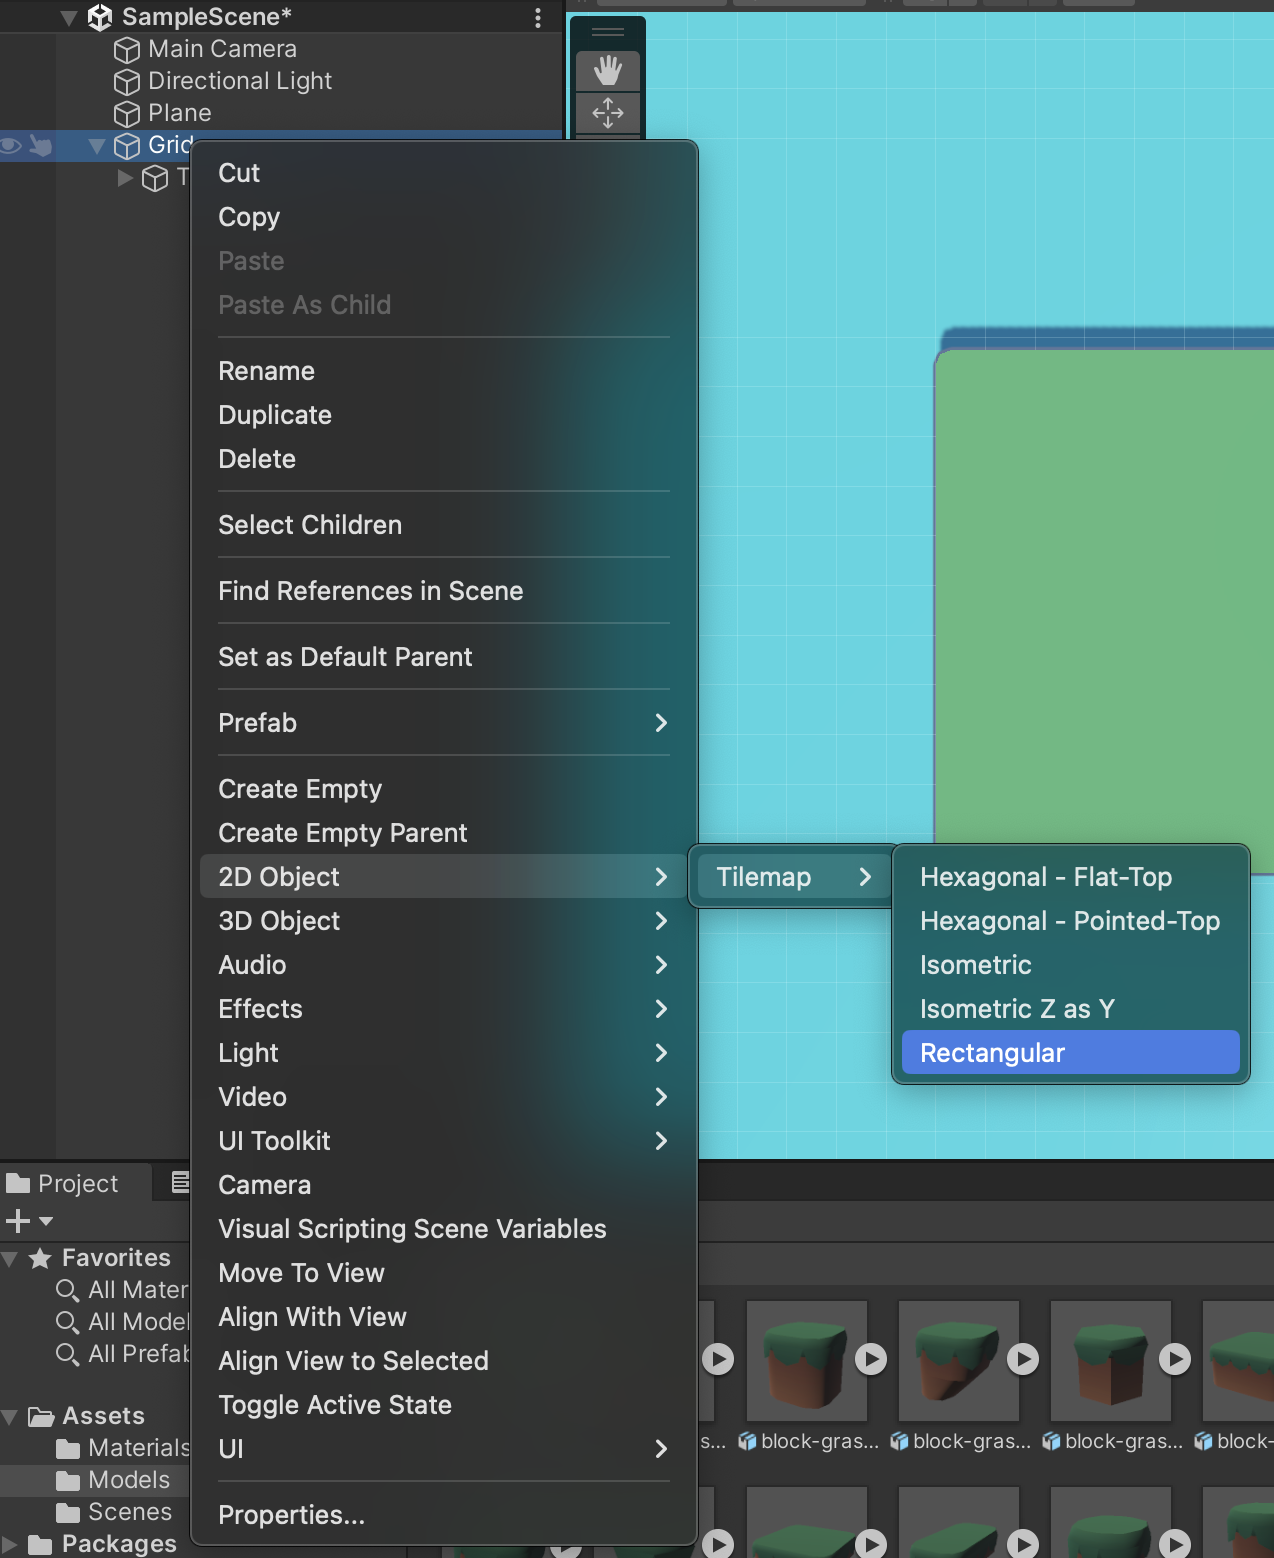Select Rectangular tilemap option
This screenshot has width=1274, height=1558.
[x=1070, y=1053]
